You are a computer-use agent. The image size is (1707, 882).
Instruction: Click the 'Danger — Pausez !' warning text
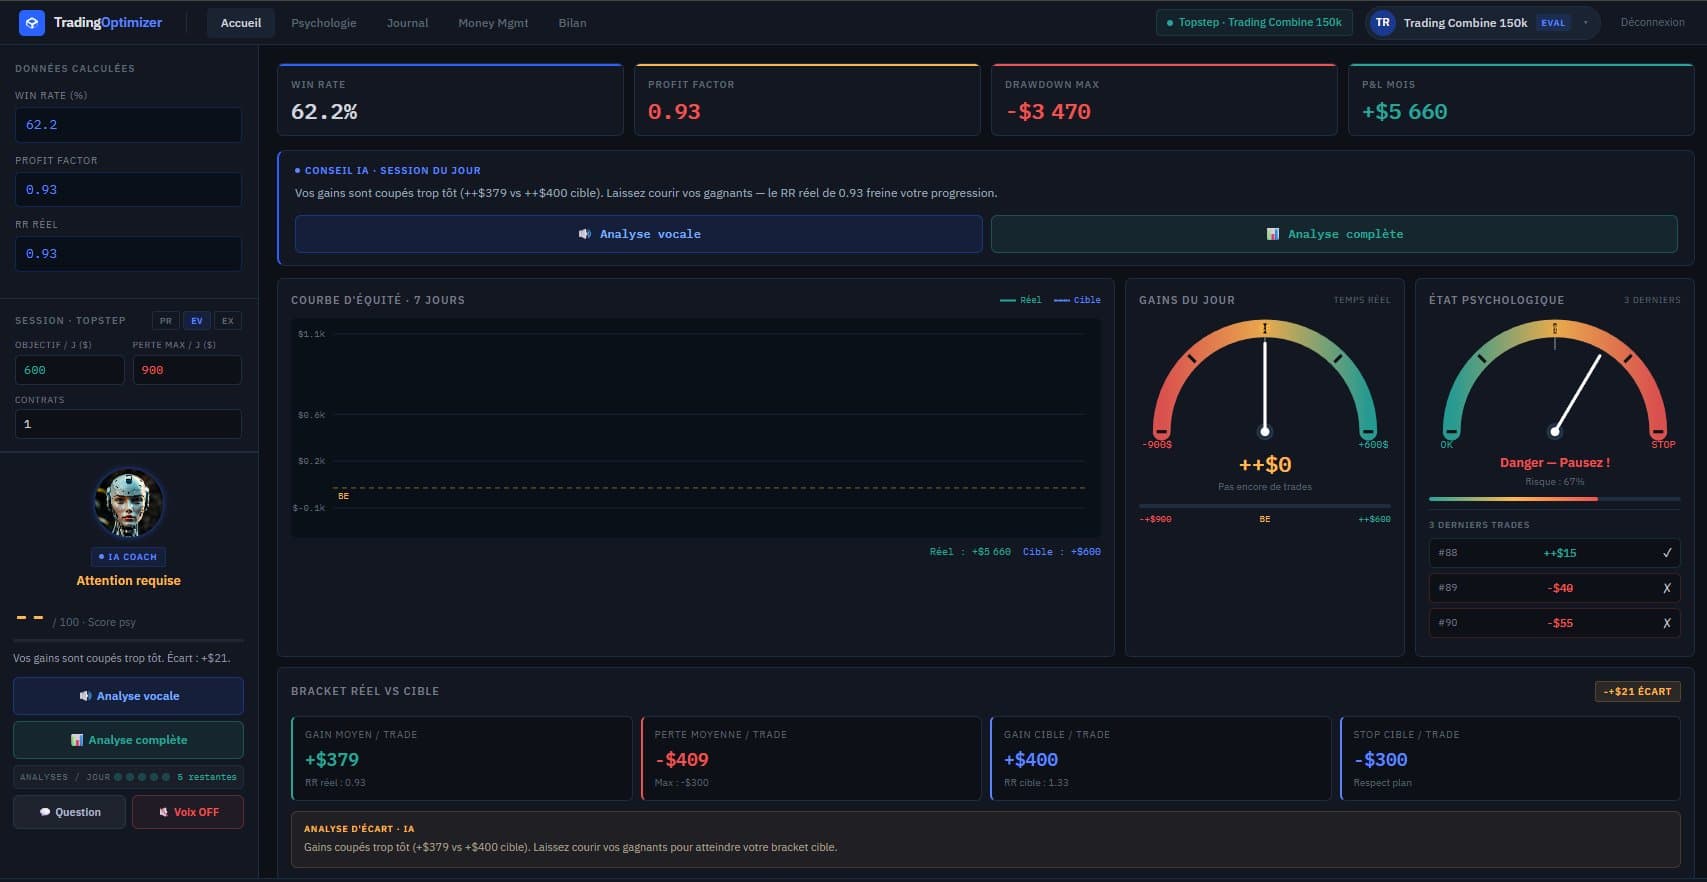pyautogui.click(x=1555, y=463)
